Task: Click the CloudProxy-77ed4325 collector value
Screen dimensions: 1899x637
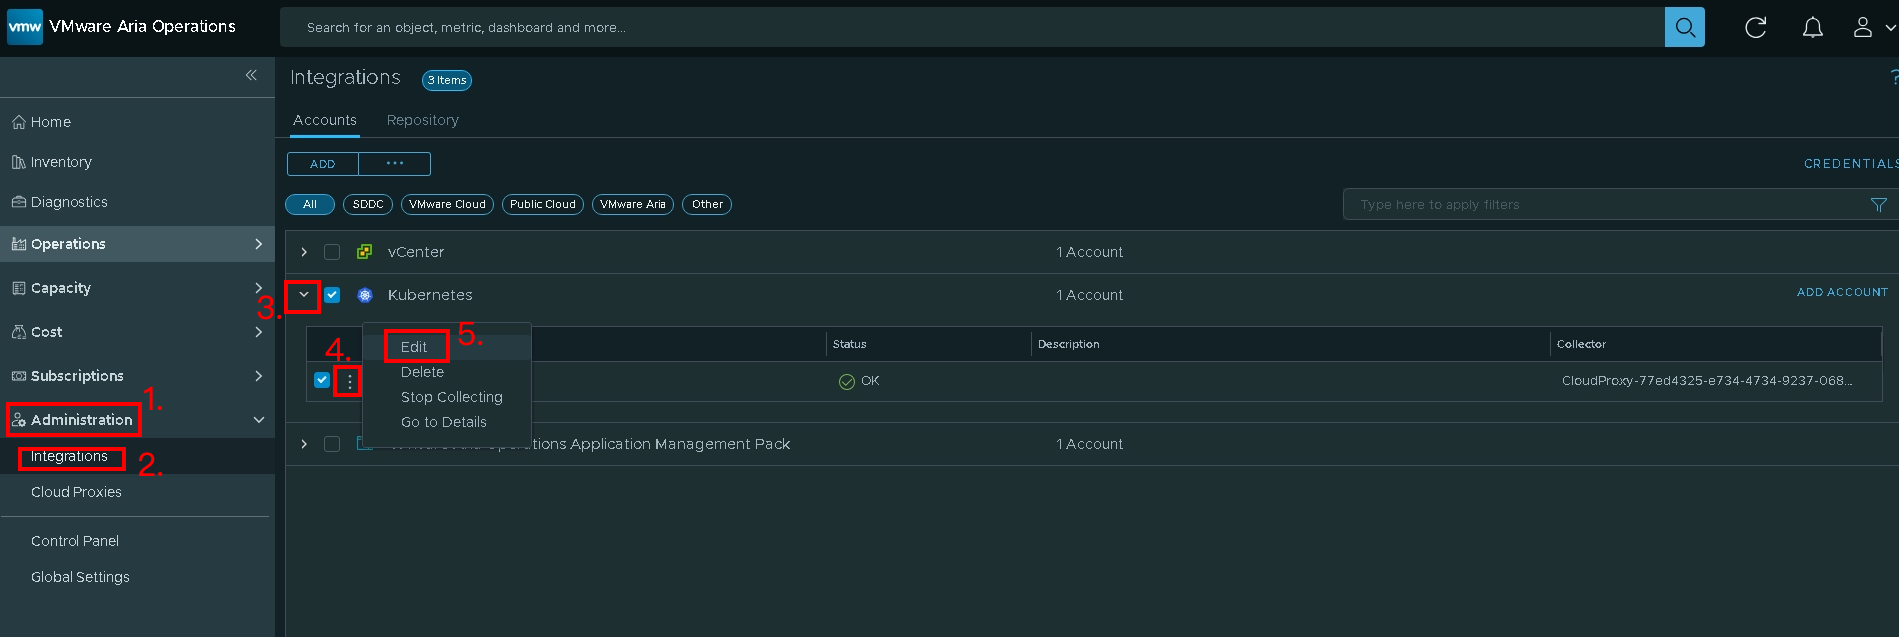Action: pyautogui.click(x=1707, y=381)
